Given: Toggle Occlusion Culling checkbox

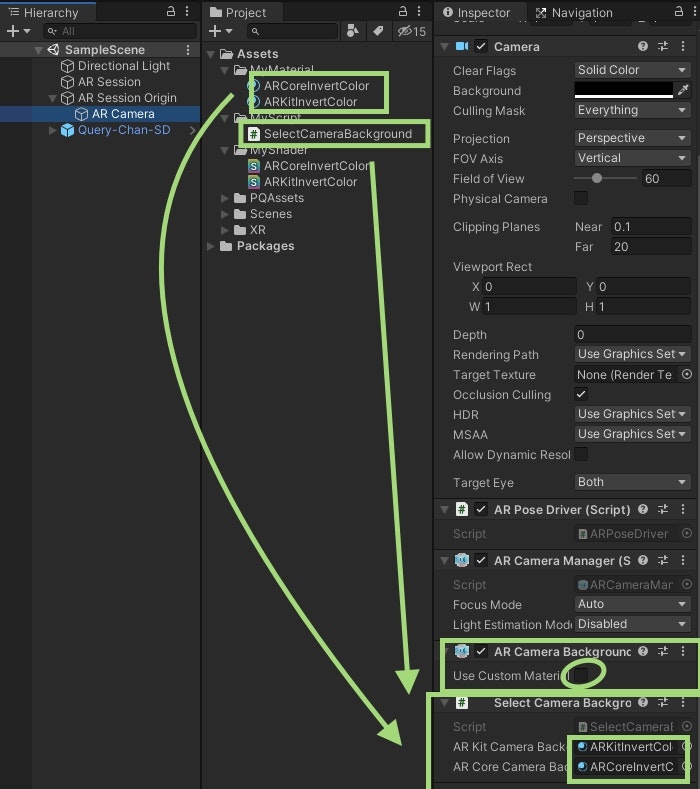Looking at the screenshot, I should pos(581,394).
